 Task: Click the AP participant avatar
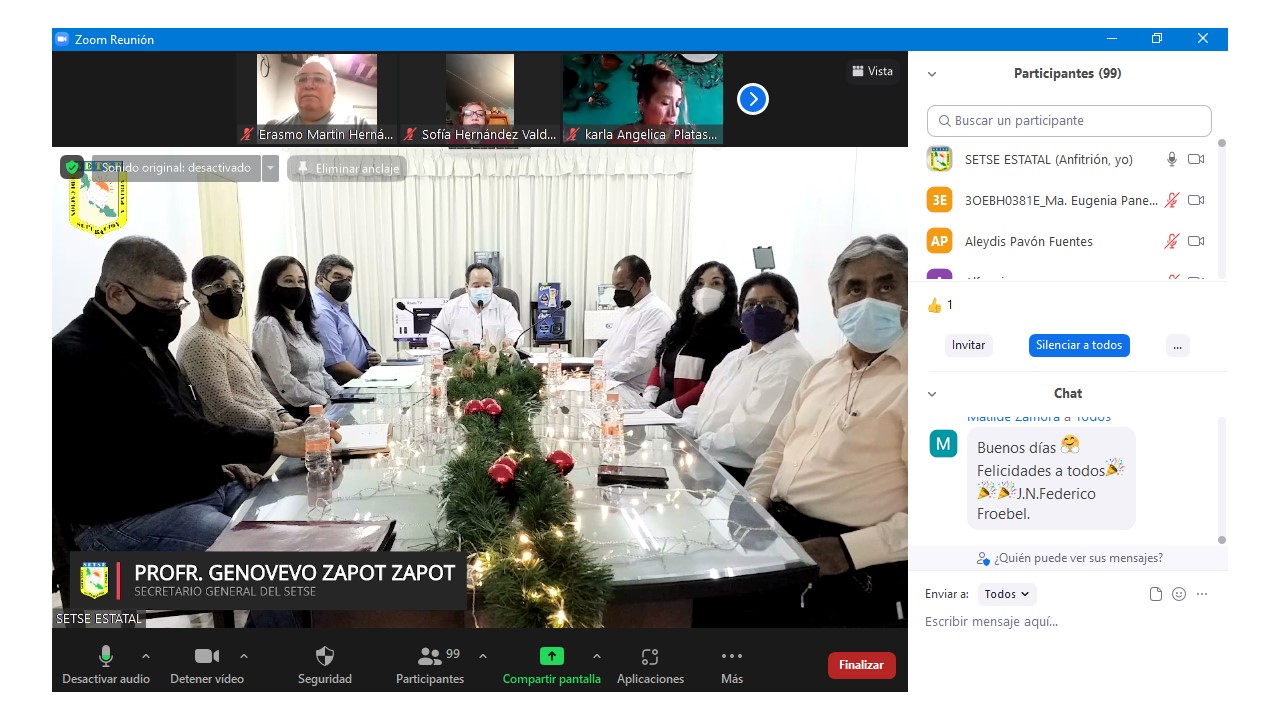point(939,241)
